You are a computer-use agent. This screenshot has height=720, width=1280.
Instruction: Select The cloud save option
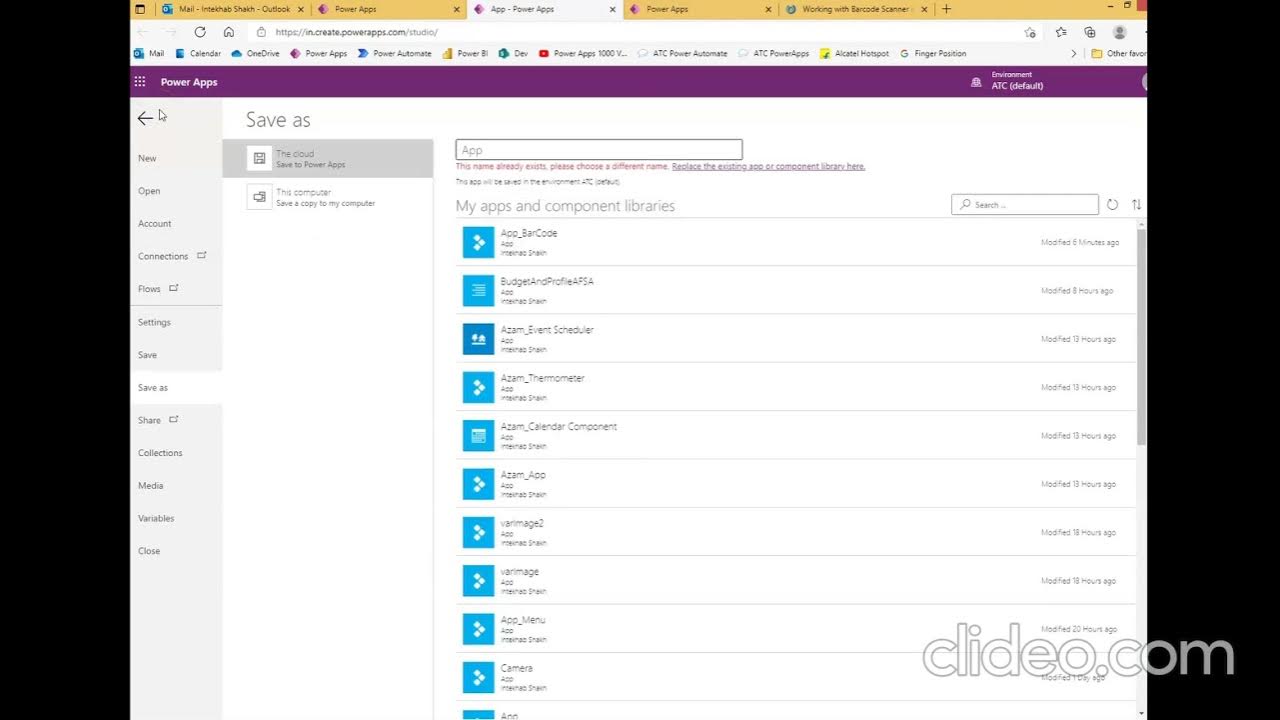(x=328, y=158)
